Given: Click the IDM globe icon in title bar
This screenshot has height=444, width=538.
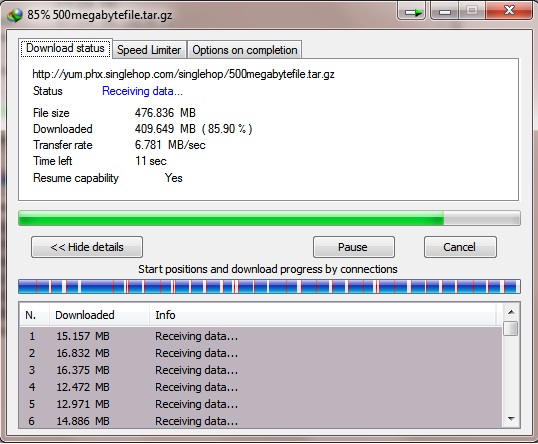Looking at the screenshot, I should coord(15,15).
